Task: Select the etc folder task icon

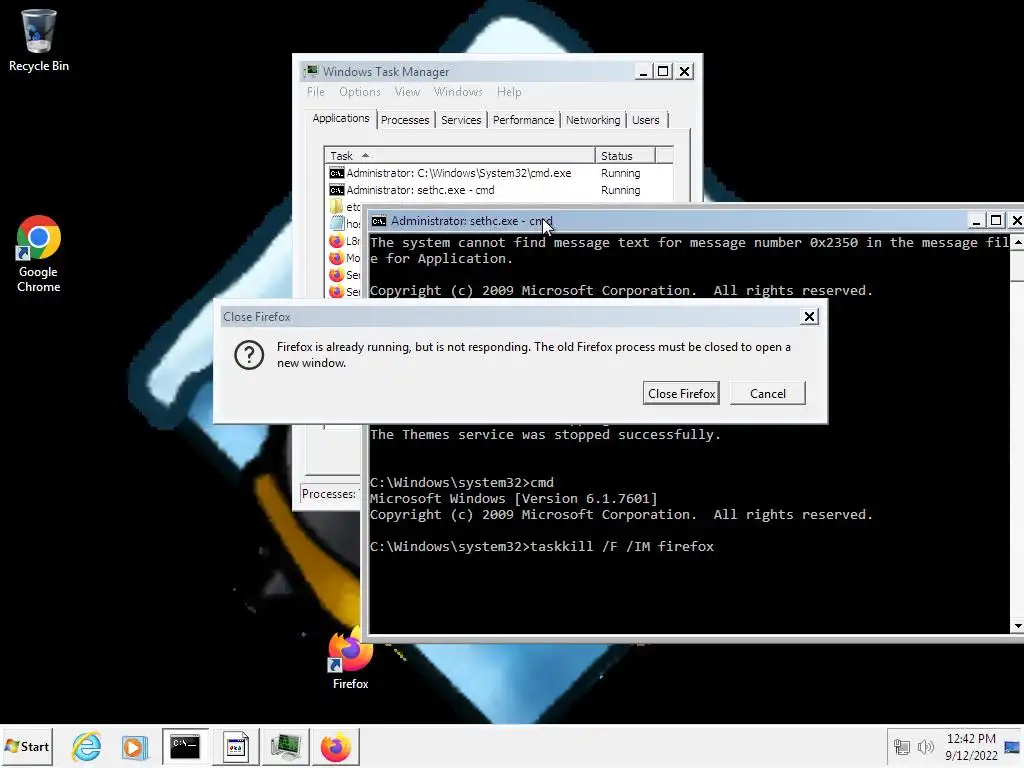Action: pos(336,206)
